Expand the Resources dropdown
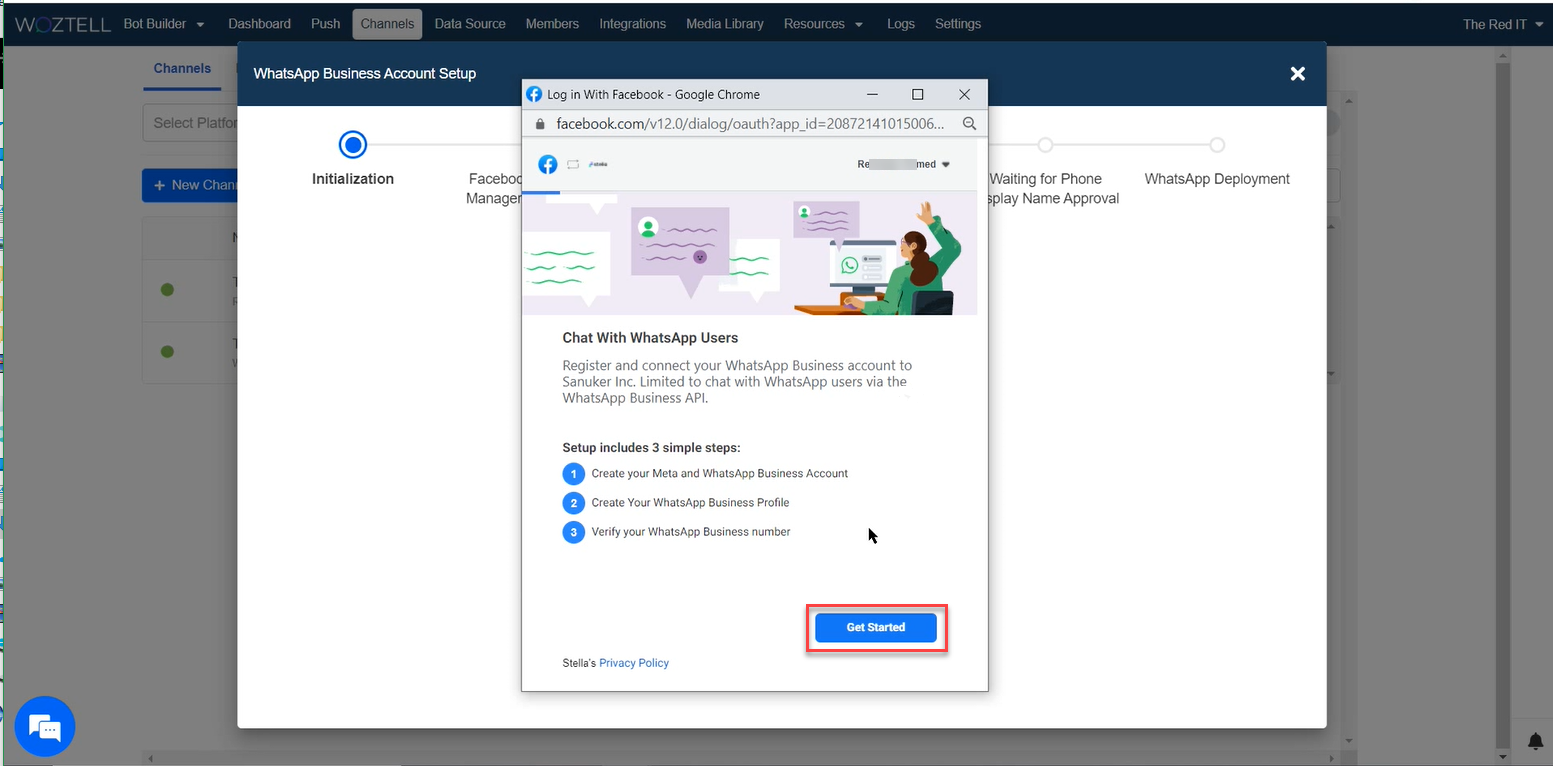 (x=823, y=24)
